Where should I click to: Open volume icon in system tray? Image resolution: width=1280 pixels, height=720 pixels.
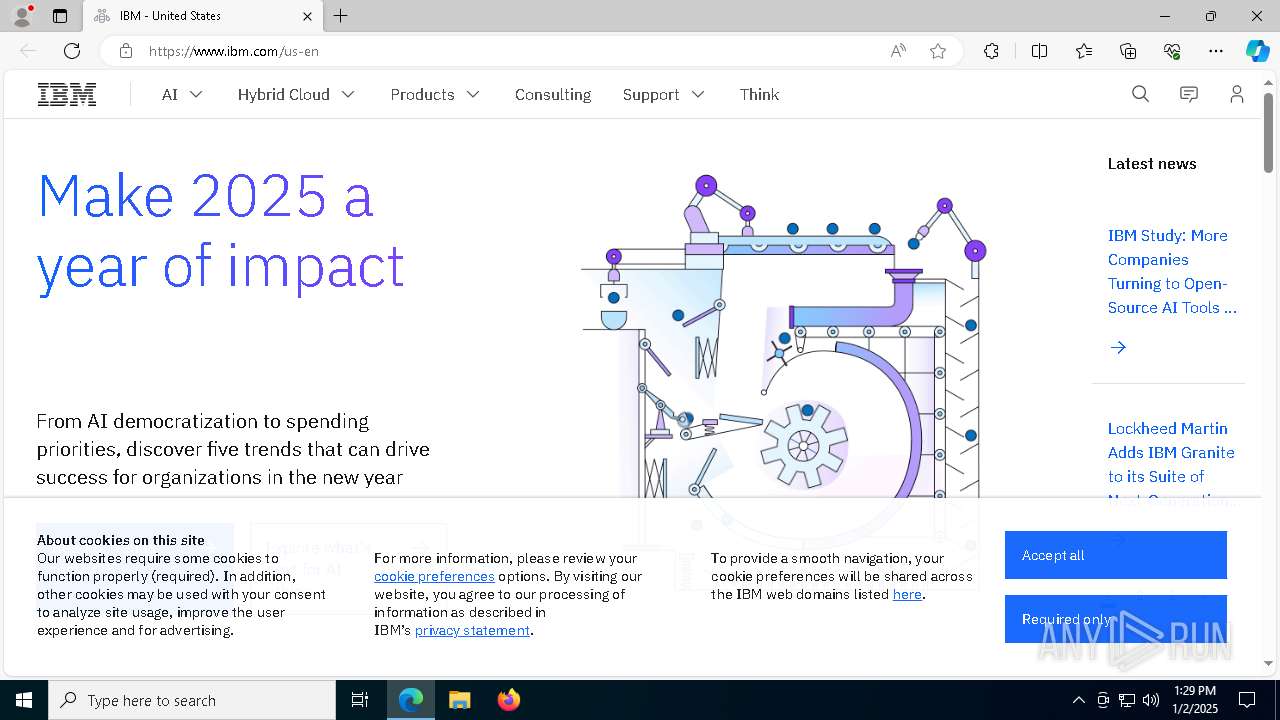(1151, 700)
